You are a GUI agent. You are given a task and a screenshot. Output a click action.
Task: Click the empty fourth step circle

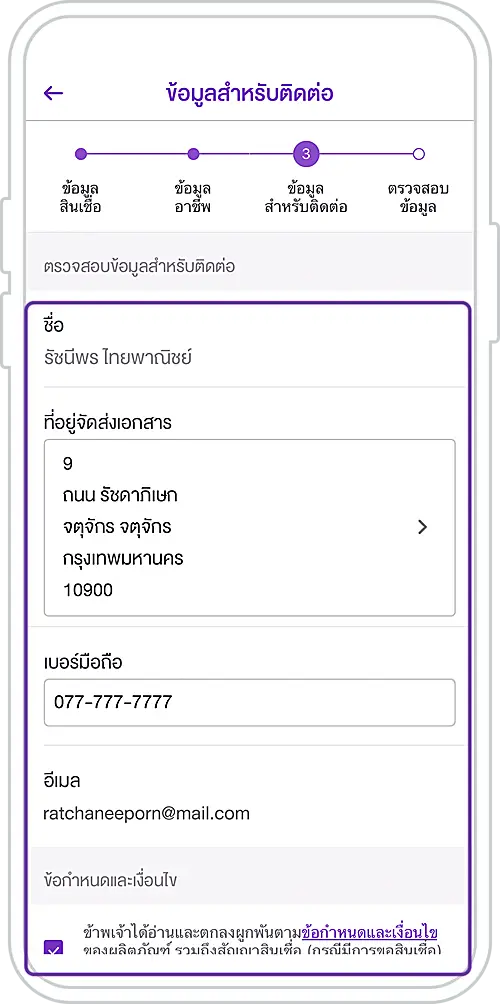419,154
